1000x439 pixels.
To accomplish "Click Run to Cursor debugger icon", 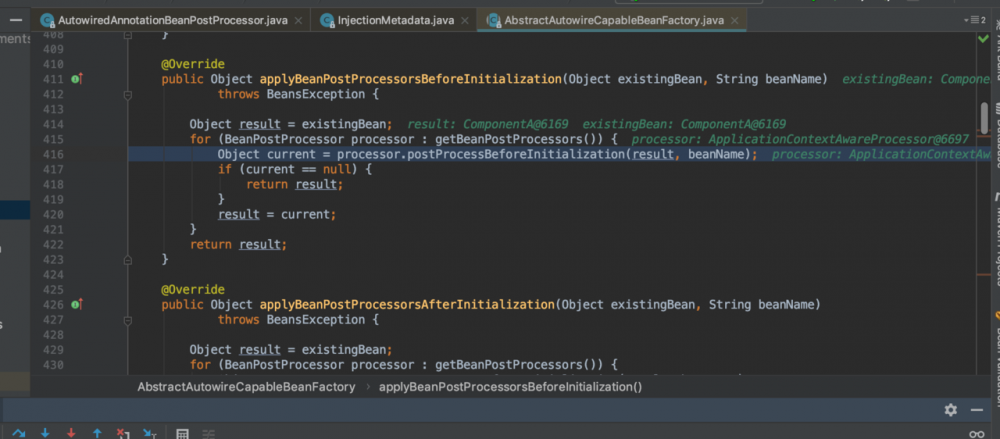I will click(x=150, y=433).
